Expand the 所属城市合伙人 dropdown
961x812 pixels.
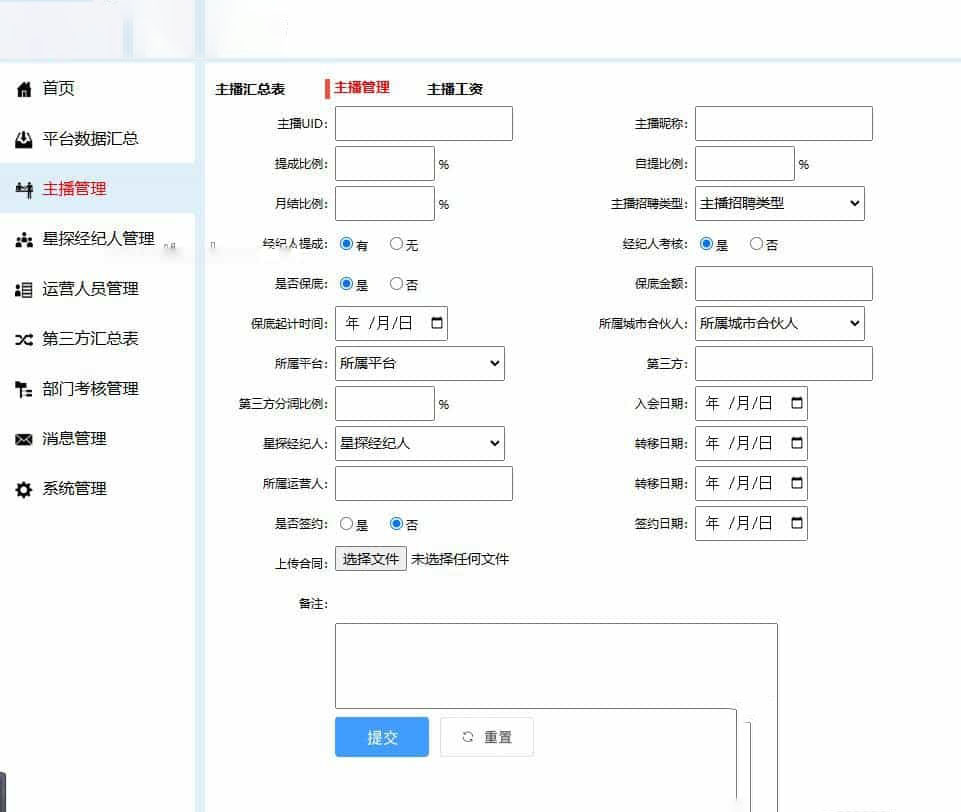780,323
